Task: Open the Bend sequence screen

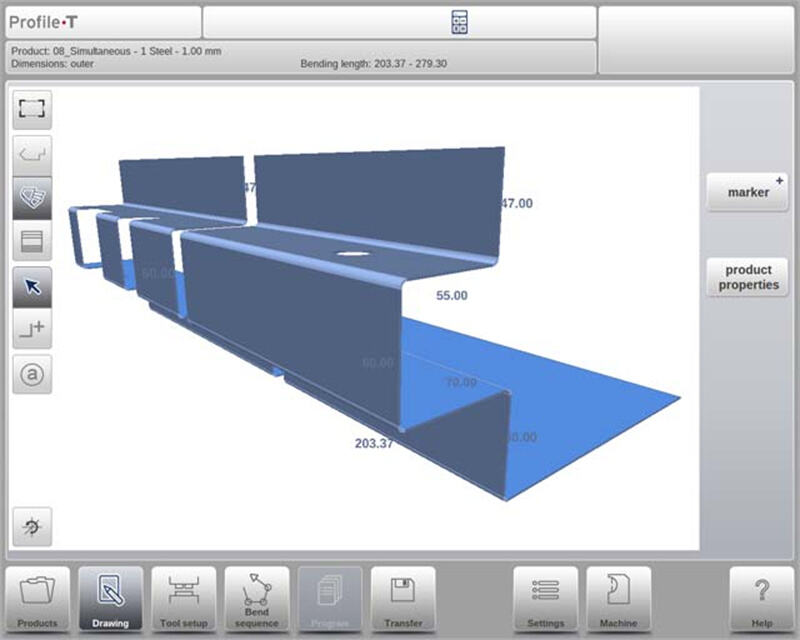Action: [x=257, y=598]
